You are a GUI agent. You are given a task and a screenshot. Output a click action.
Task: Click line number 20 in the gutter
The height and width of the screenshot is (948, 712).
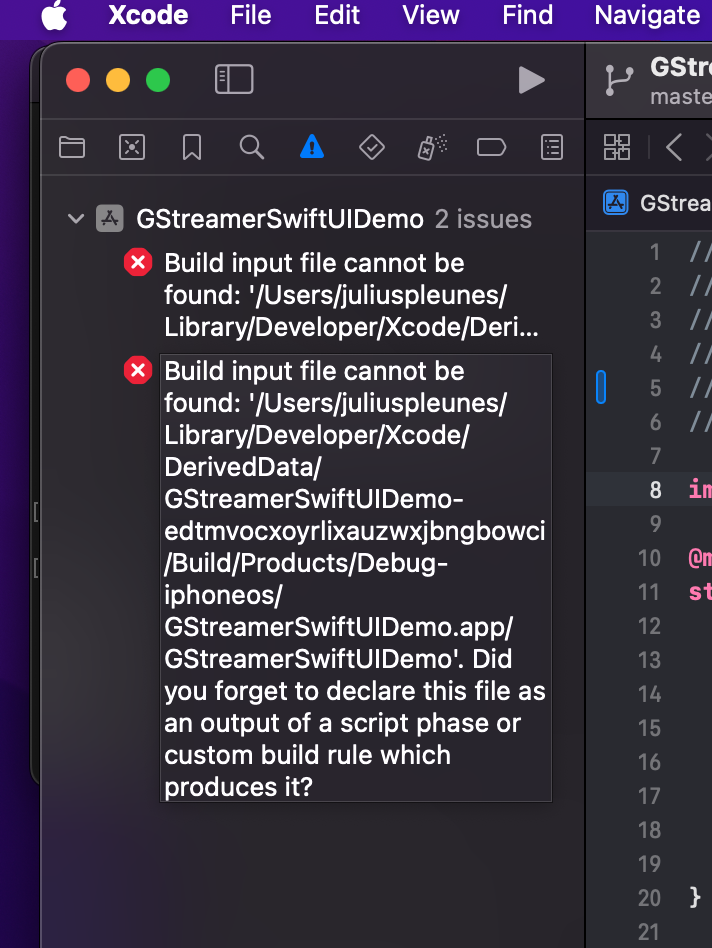(x=649, y=898)
